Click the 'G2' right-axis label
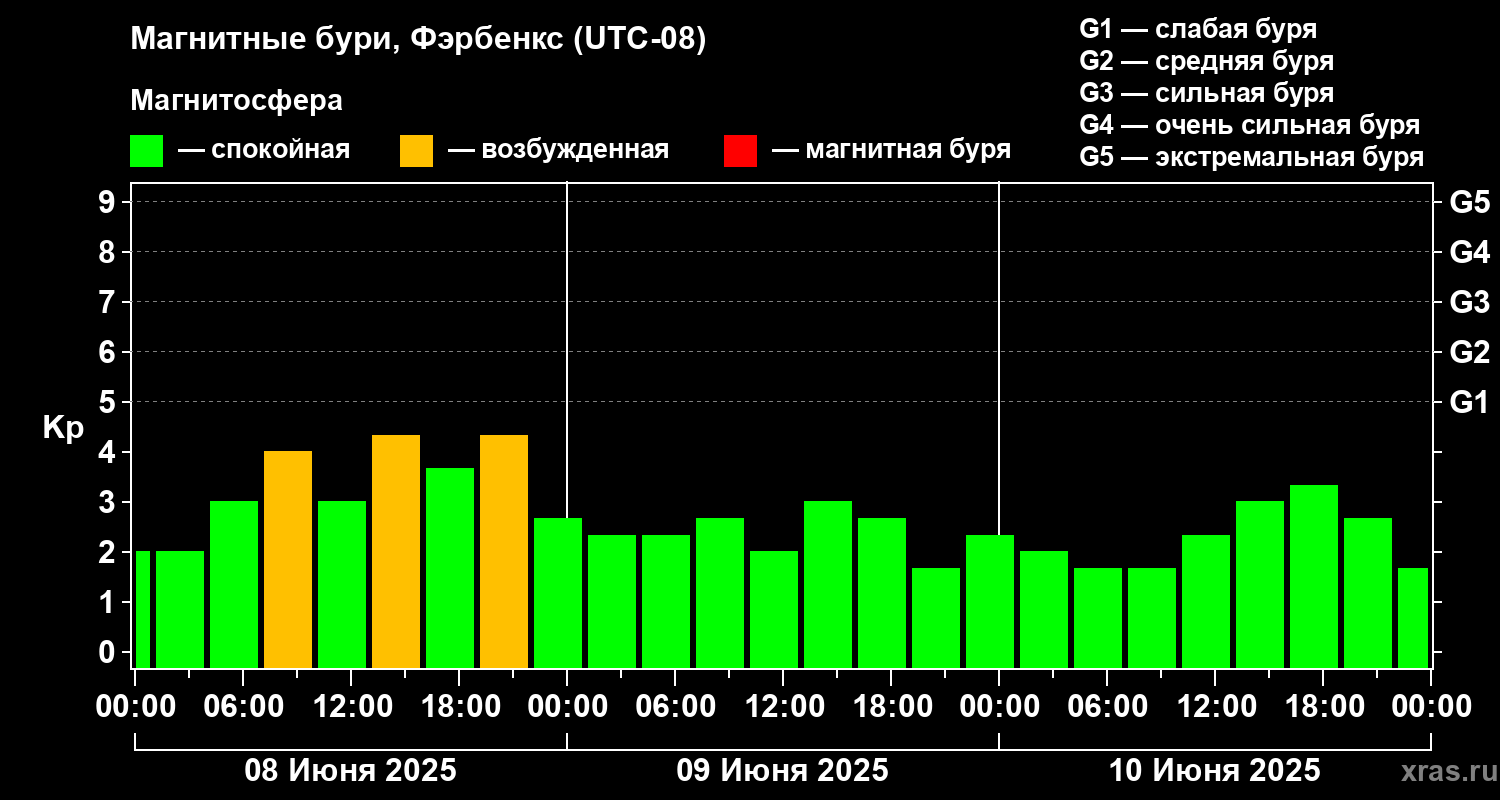The image size is (1500, 800). pyautogui.click(x=1469, y=352)
